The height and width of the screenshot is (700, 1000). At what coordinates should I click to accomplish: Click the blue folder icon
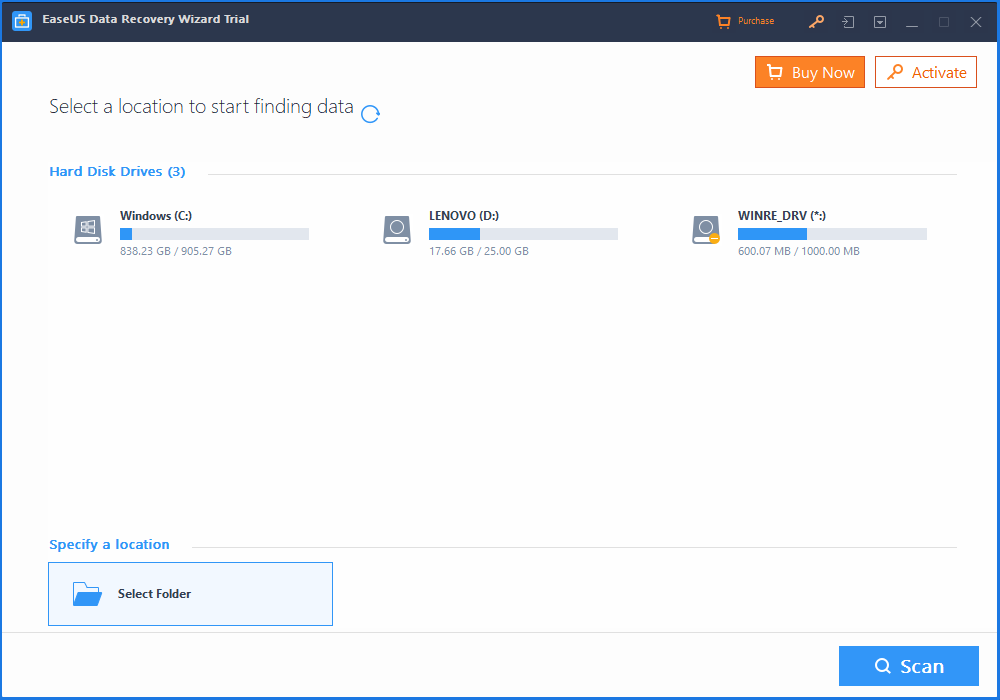point(87,594)
